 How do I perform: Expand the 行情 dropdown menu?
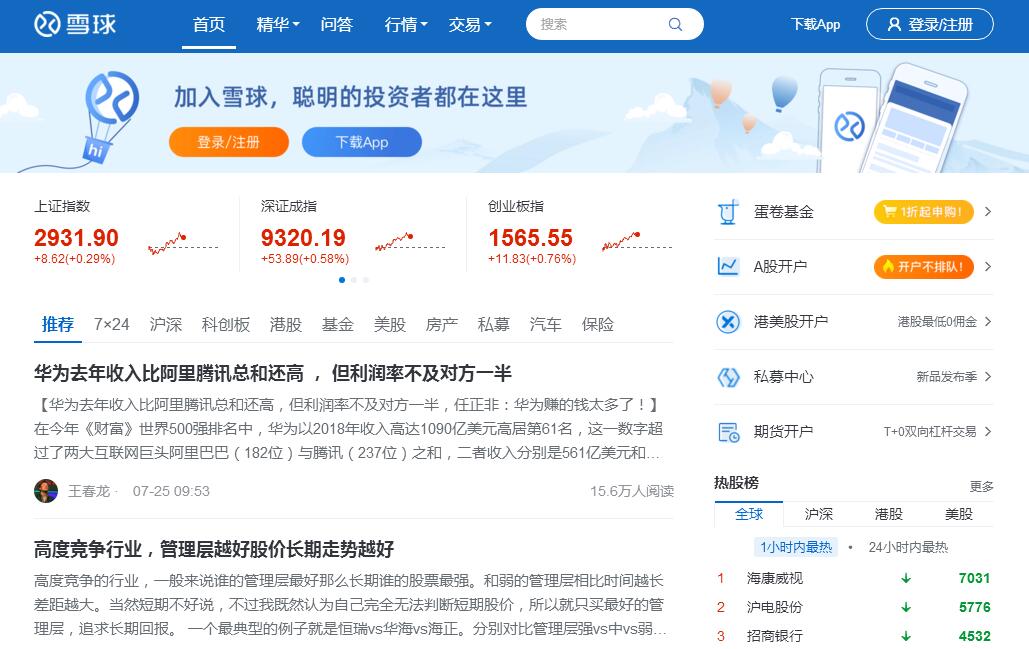[x=405, y=25]
